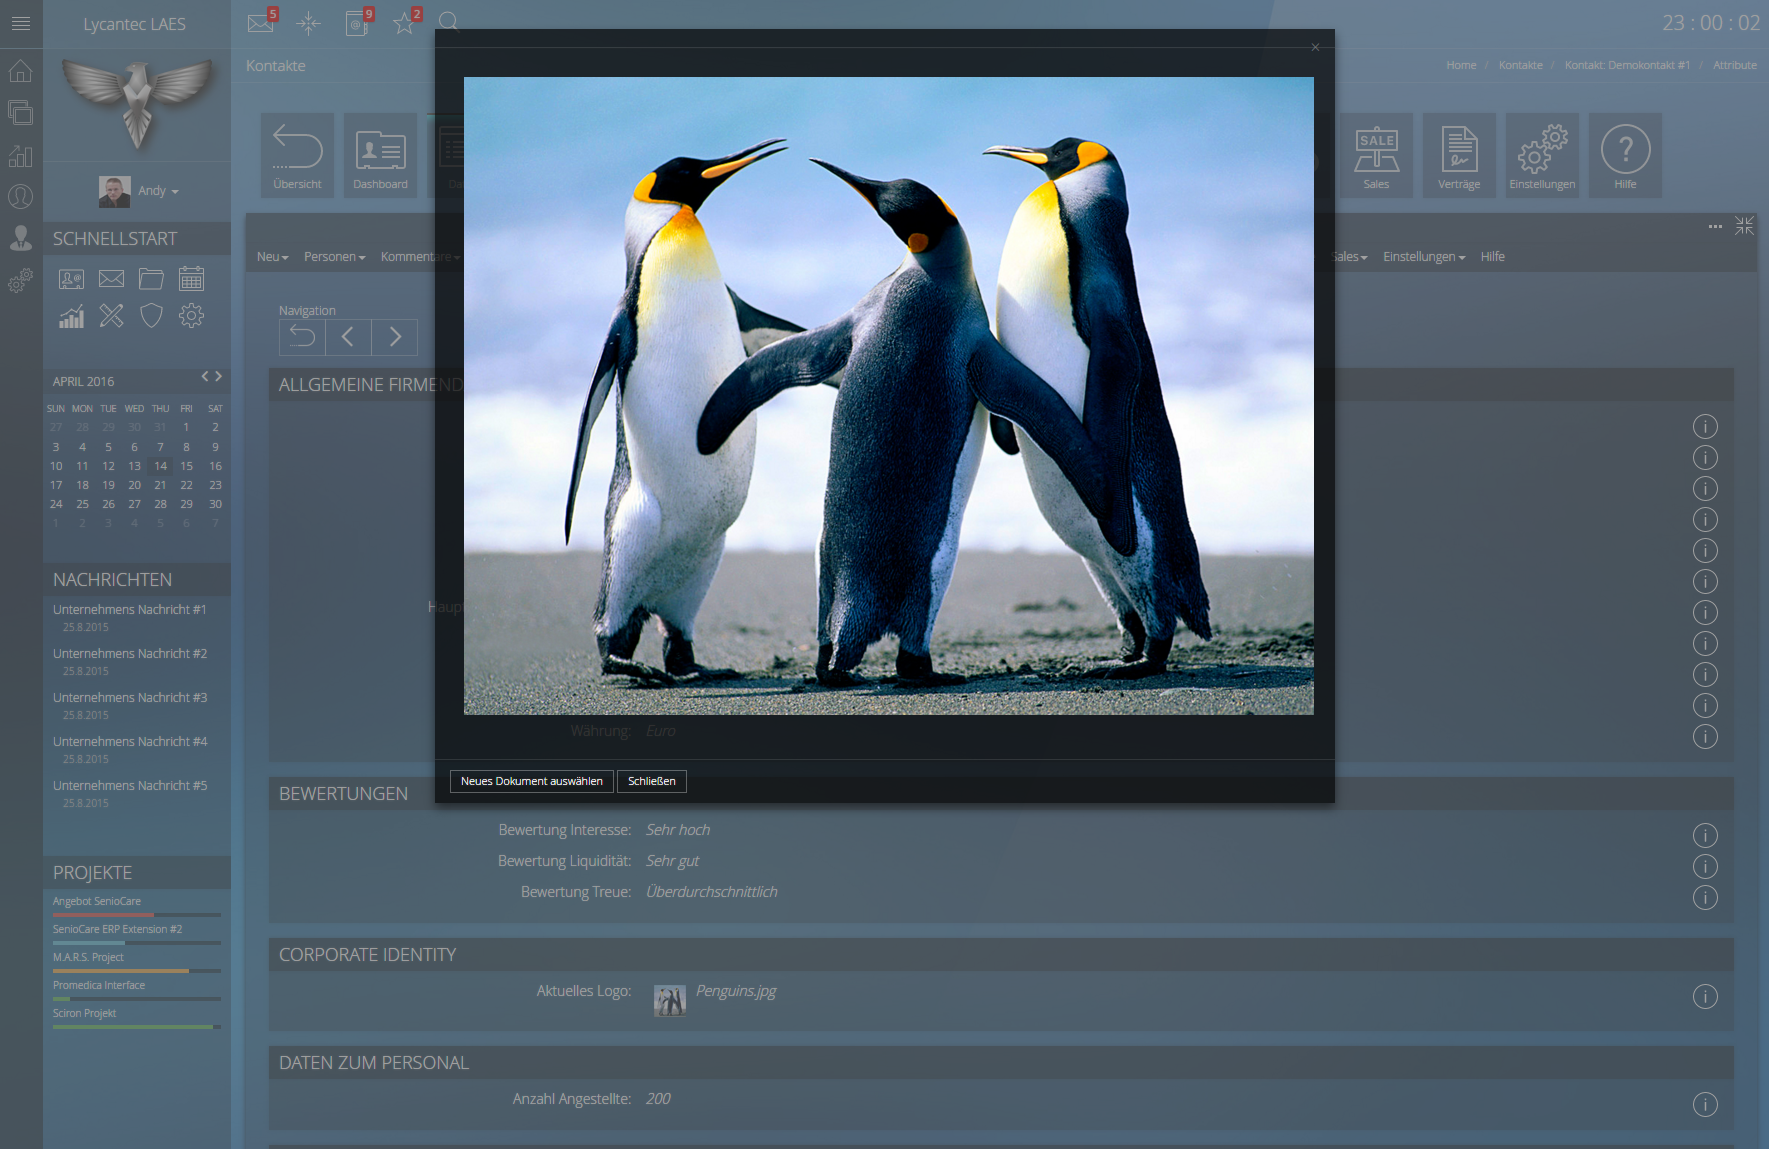This screenshot has width=1769, height=1149.
Task: Close the image preview dialog with X
Action: click(1315, 47)
